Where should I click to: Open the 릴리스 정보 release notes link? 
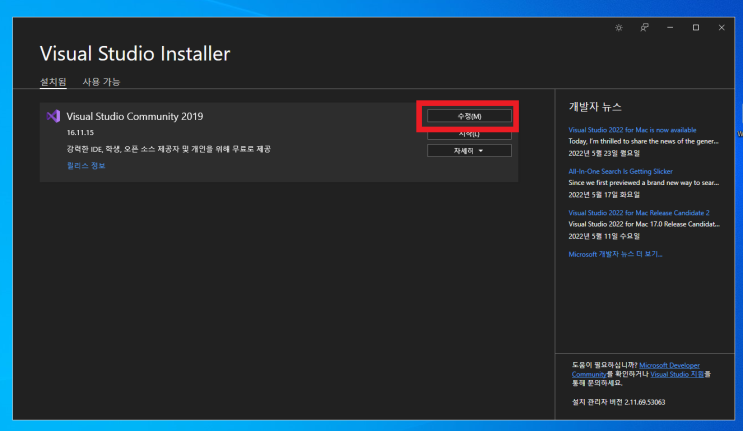click(x=86, y=165)
